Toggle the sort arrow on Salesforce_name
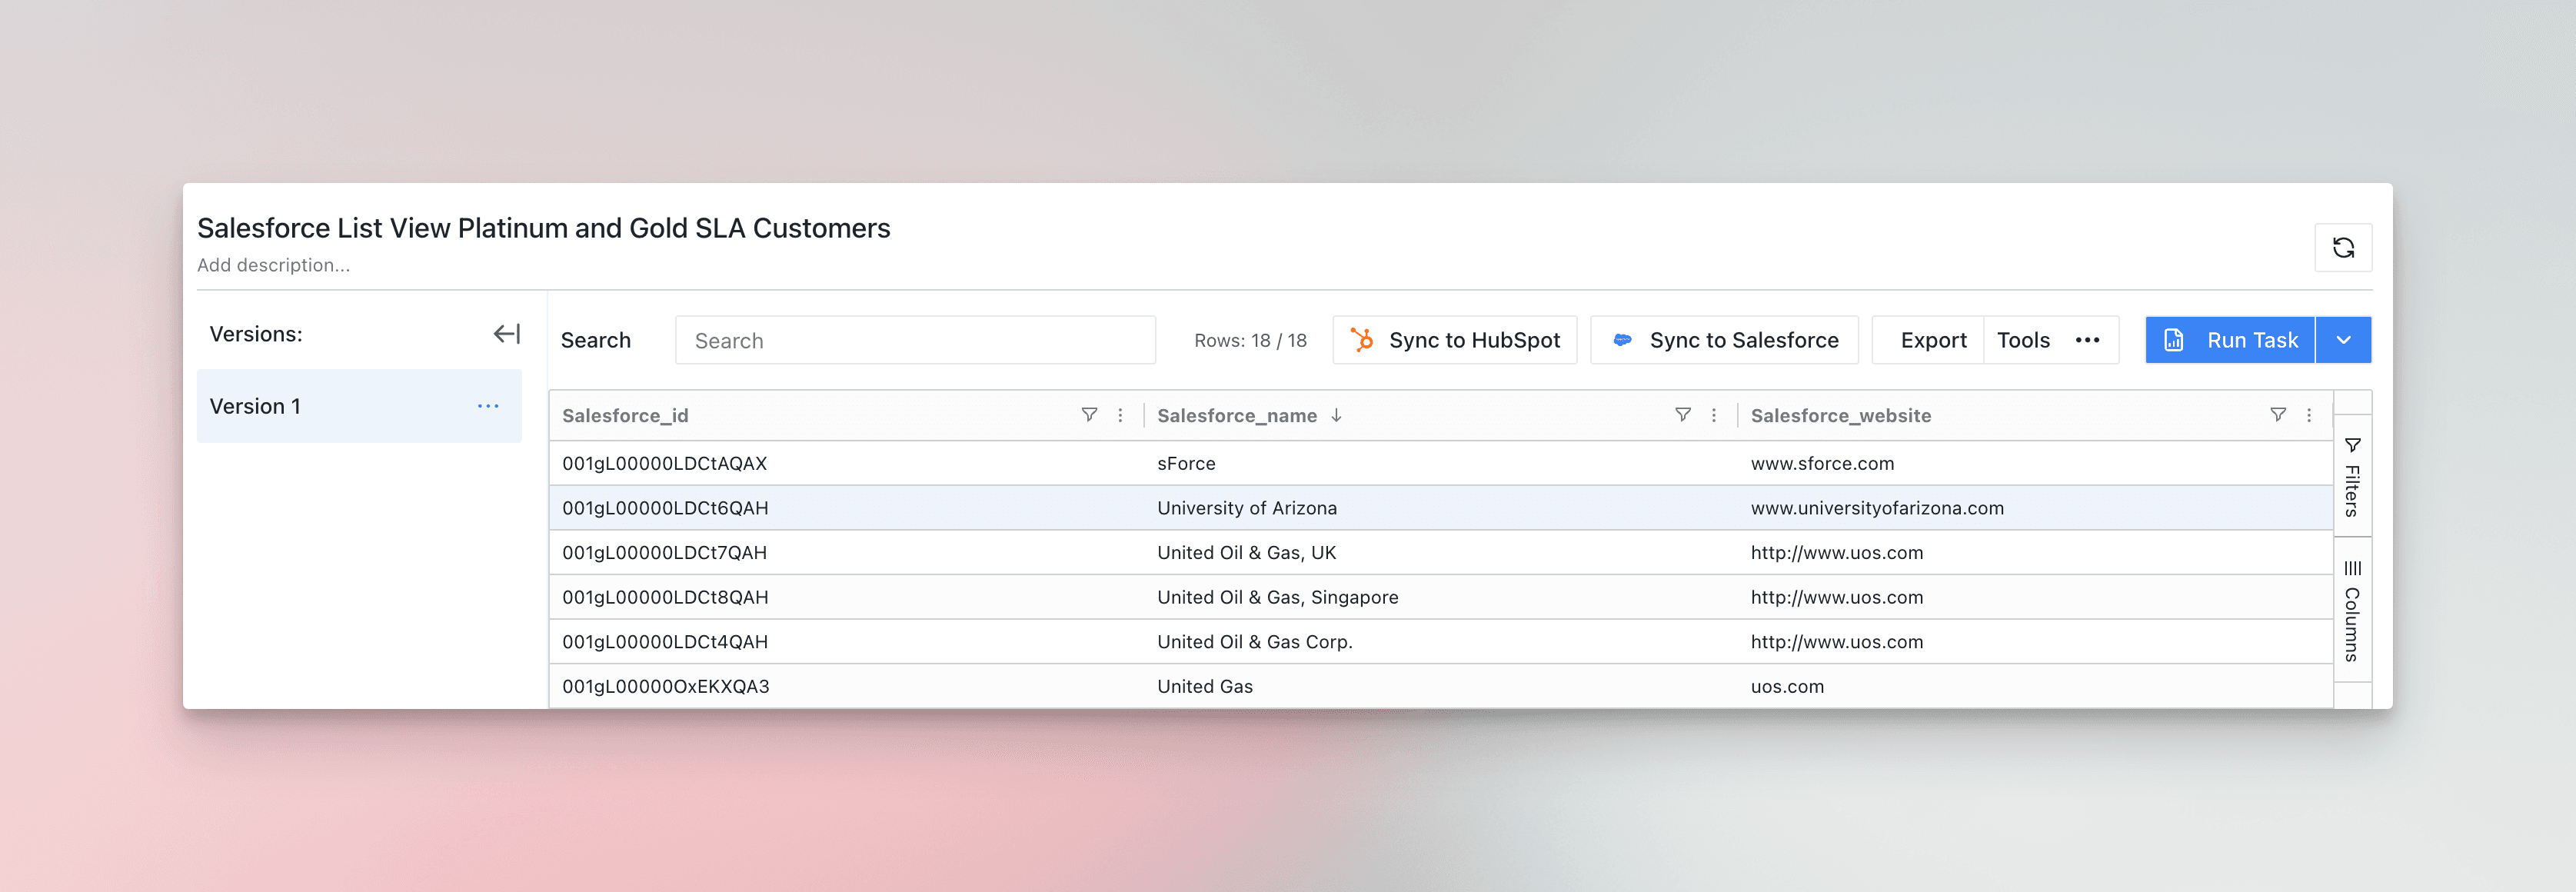Image resolution: width=2576 pixels, height=892 pixels. [1338, 415]
